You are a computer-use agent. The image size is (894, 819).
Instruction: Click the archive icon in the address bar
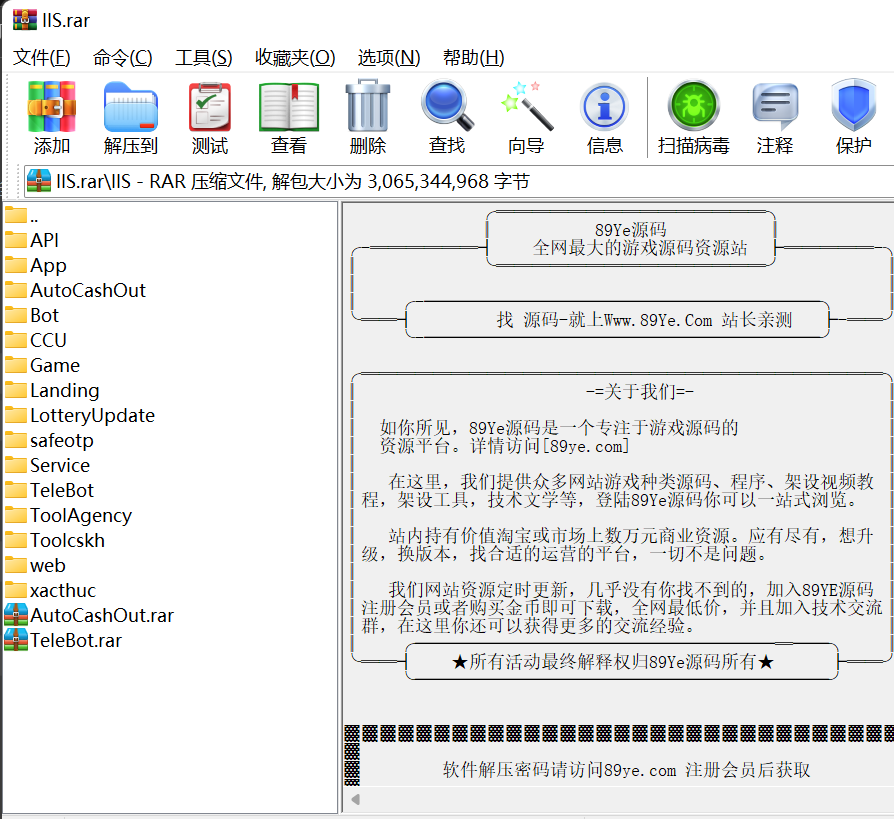(39, 181)
